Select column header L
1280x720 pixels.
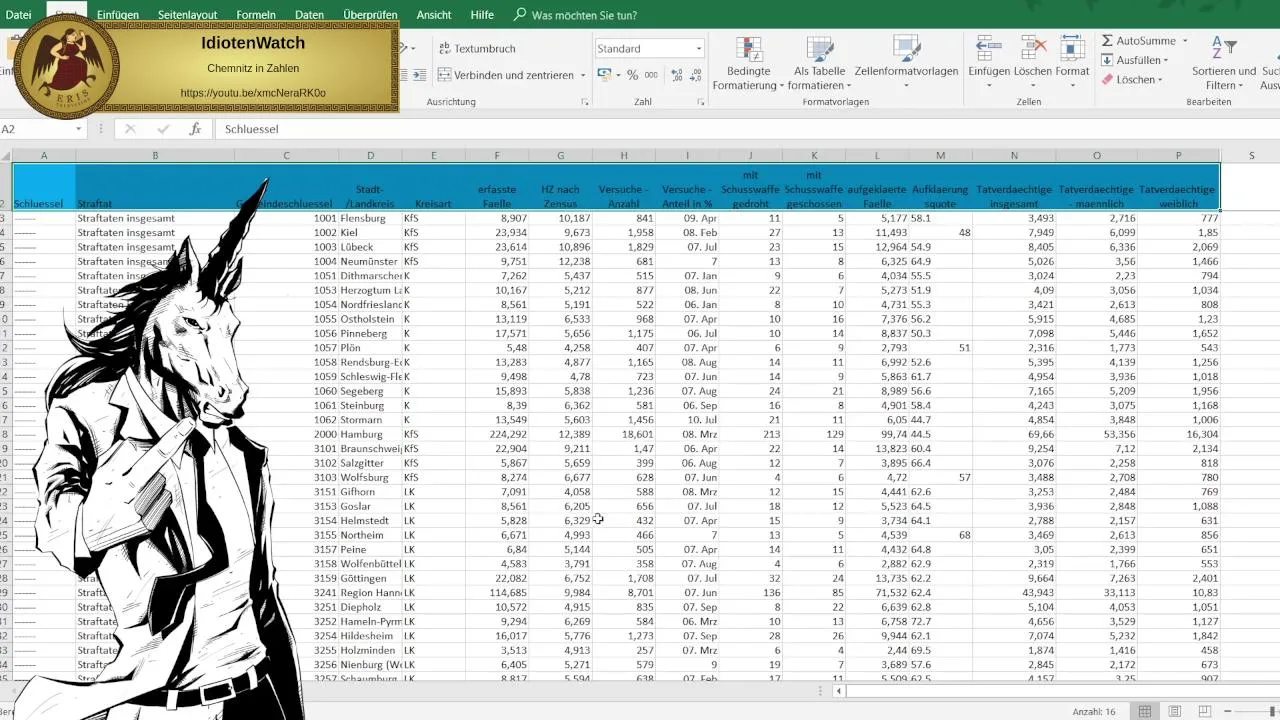coord(877,156)
